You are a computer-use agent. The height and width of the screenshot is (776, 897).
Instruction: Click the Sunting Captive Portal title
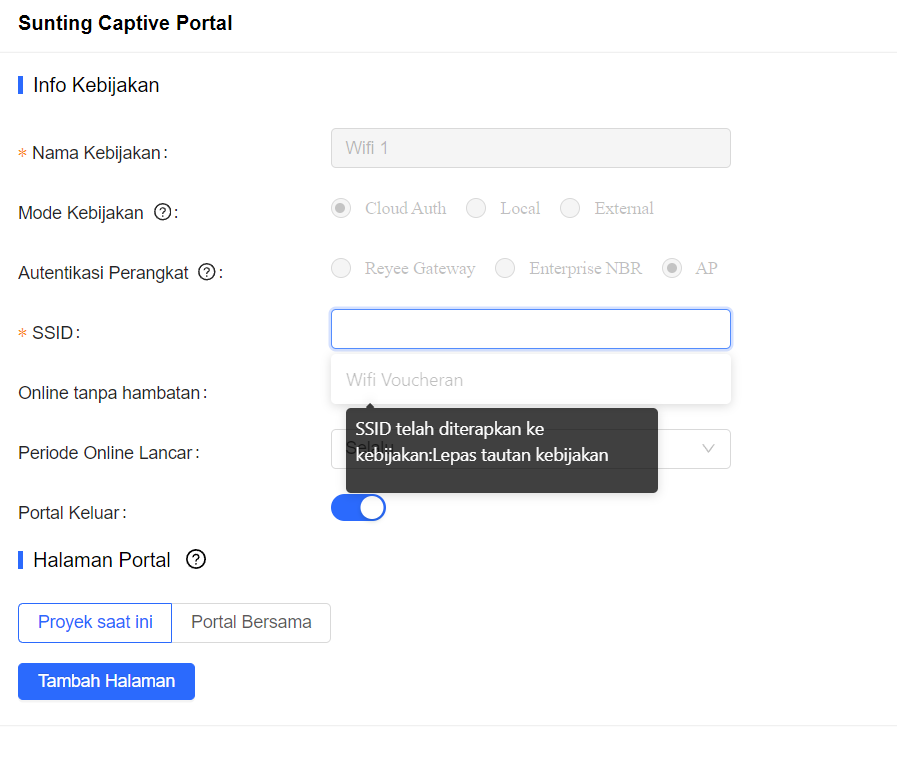[125, 23]
